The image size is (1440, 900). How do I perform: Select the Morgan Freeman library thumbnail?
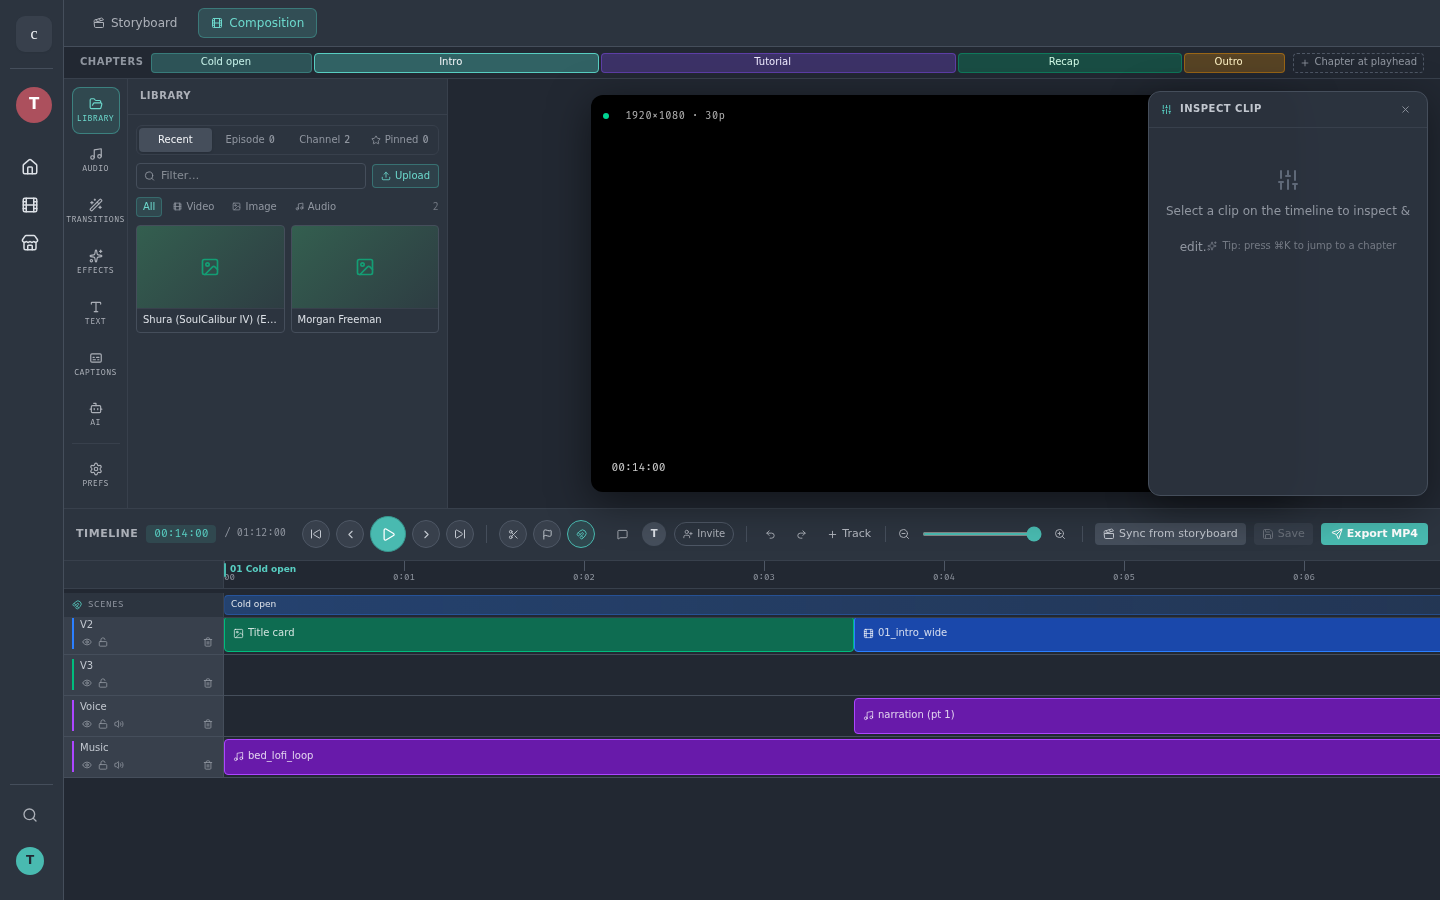click(x=365, y=279)
